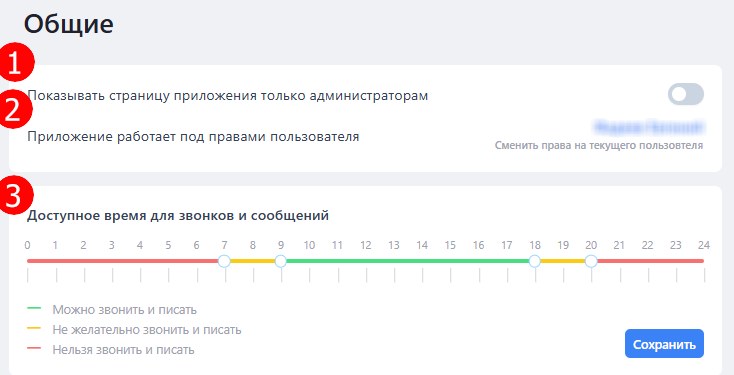
Task: Click the red segment at hour 22
Action: pos(648,261)
